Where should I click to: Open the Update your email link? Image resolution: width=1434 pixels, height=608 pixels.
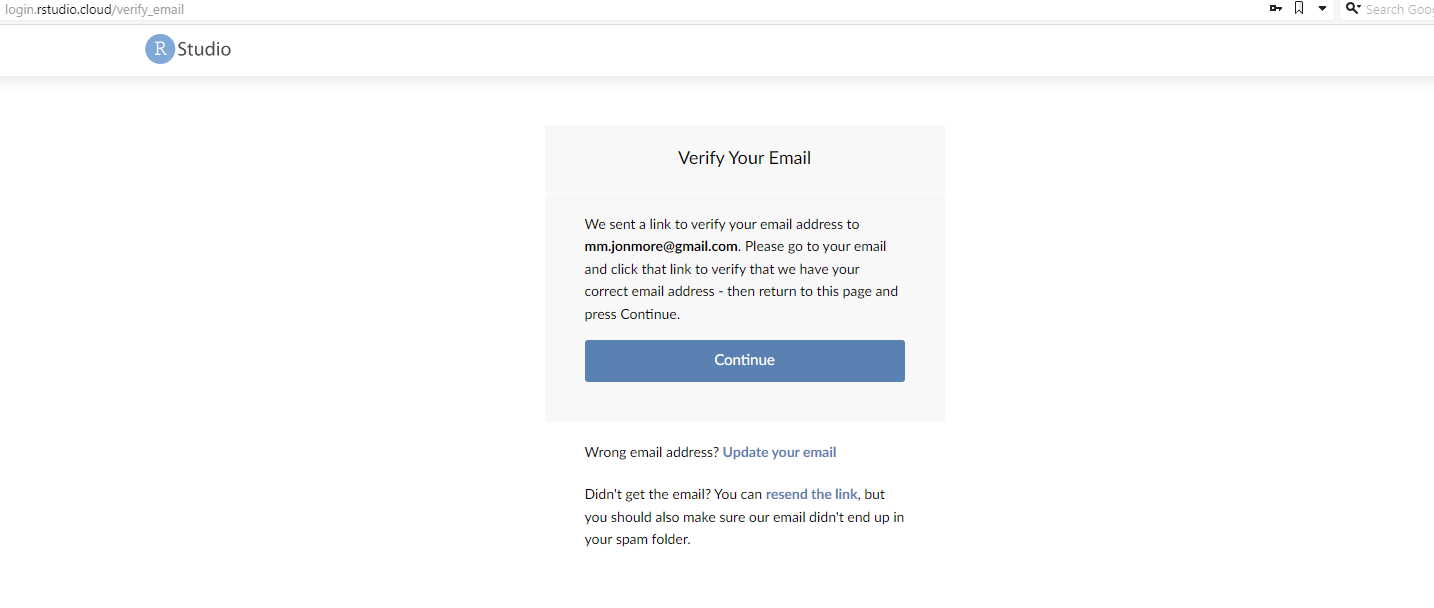779,452
